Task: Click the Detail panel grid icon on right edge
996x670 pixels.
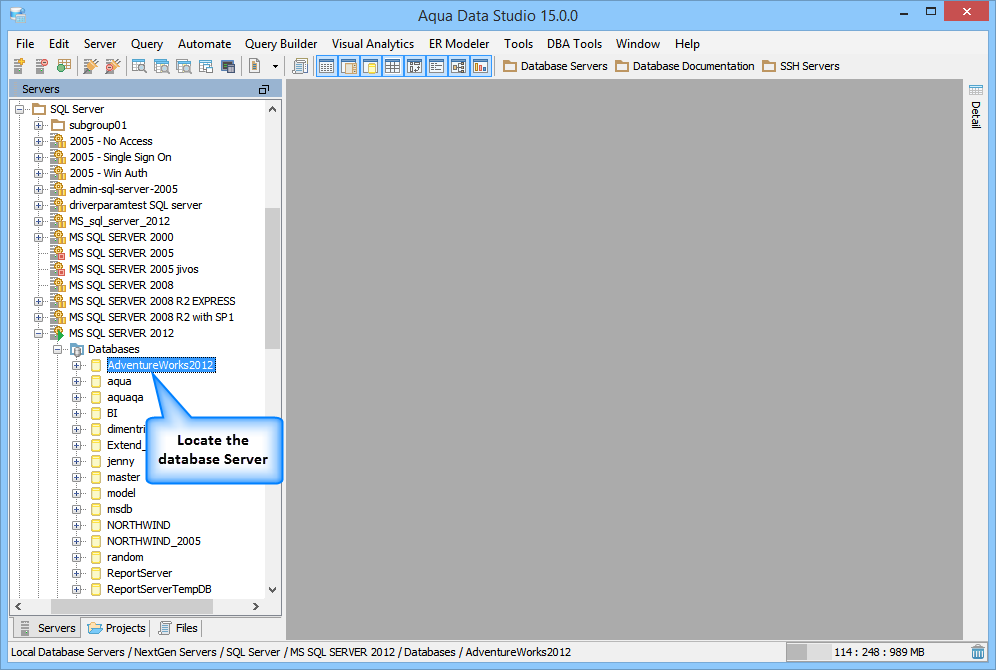Action: [x=976, y=90]
